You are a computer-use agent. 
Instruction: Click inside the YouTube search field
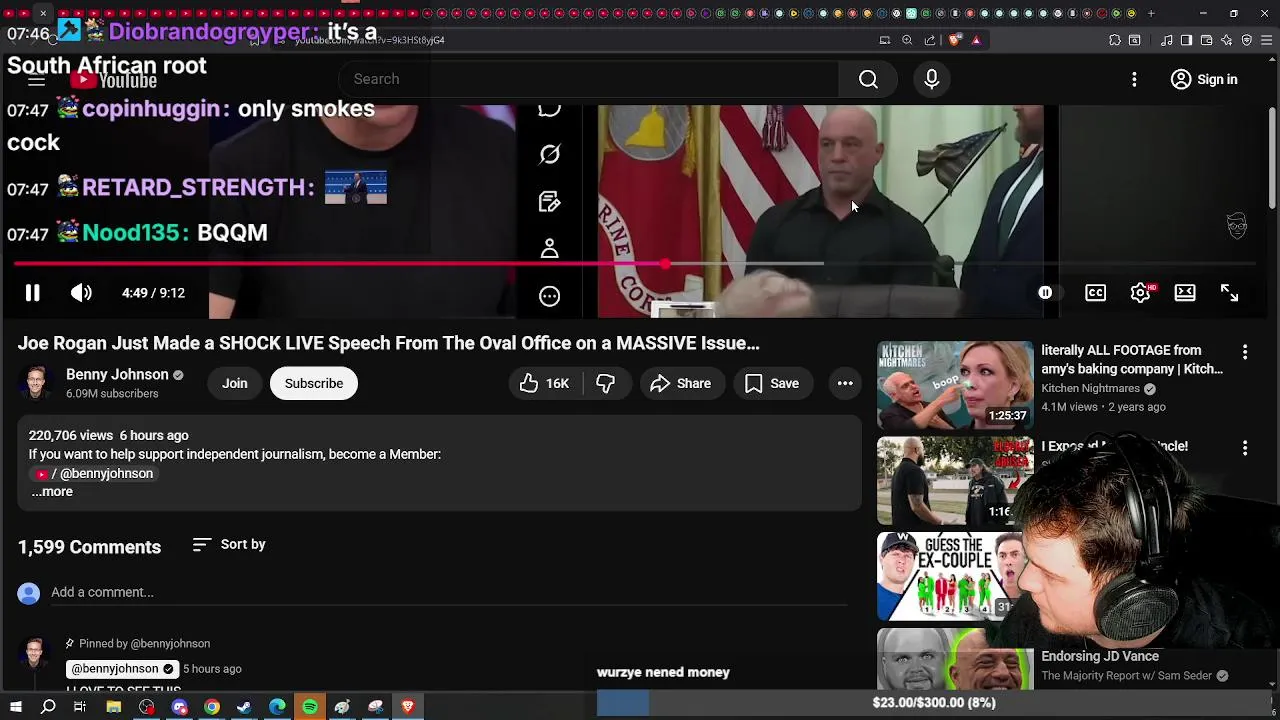590,79
